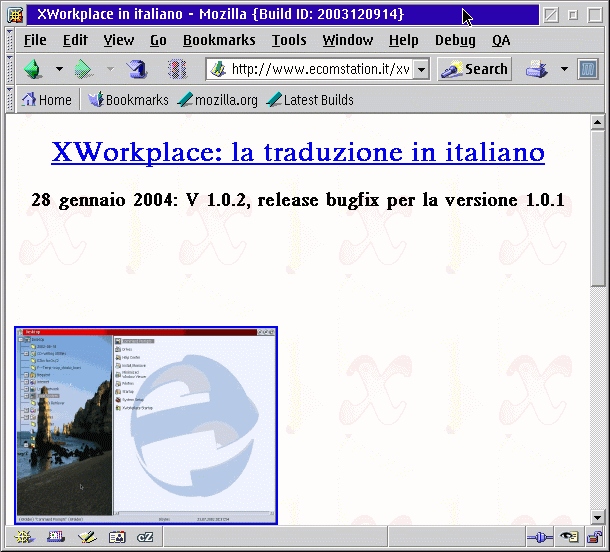The image size is (610, 552).
Task: Open the Address Book icon in status bar
Action: click(117, 538)
